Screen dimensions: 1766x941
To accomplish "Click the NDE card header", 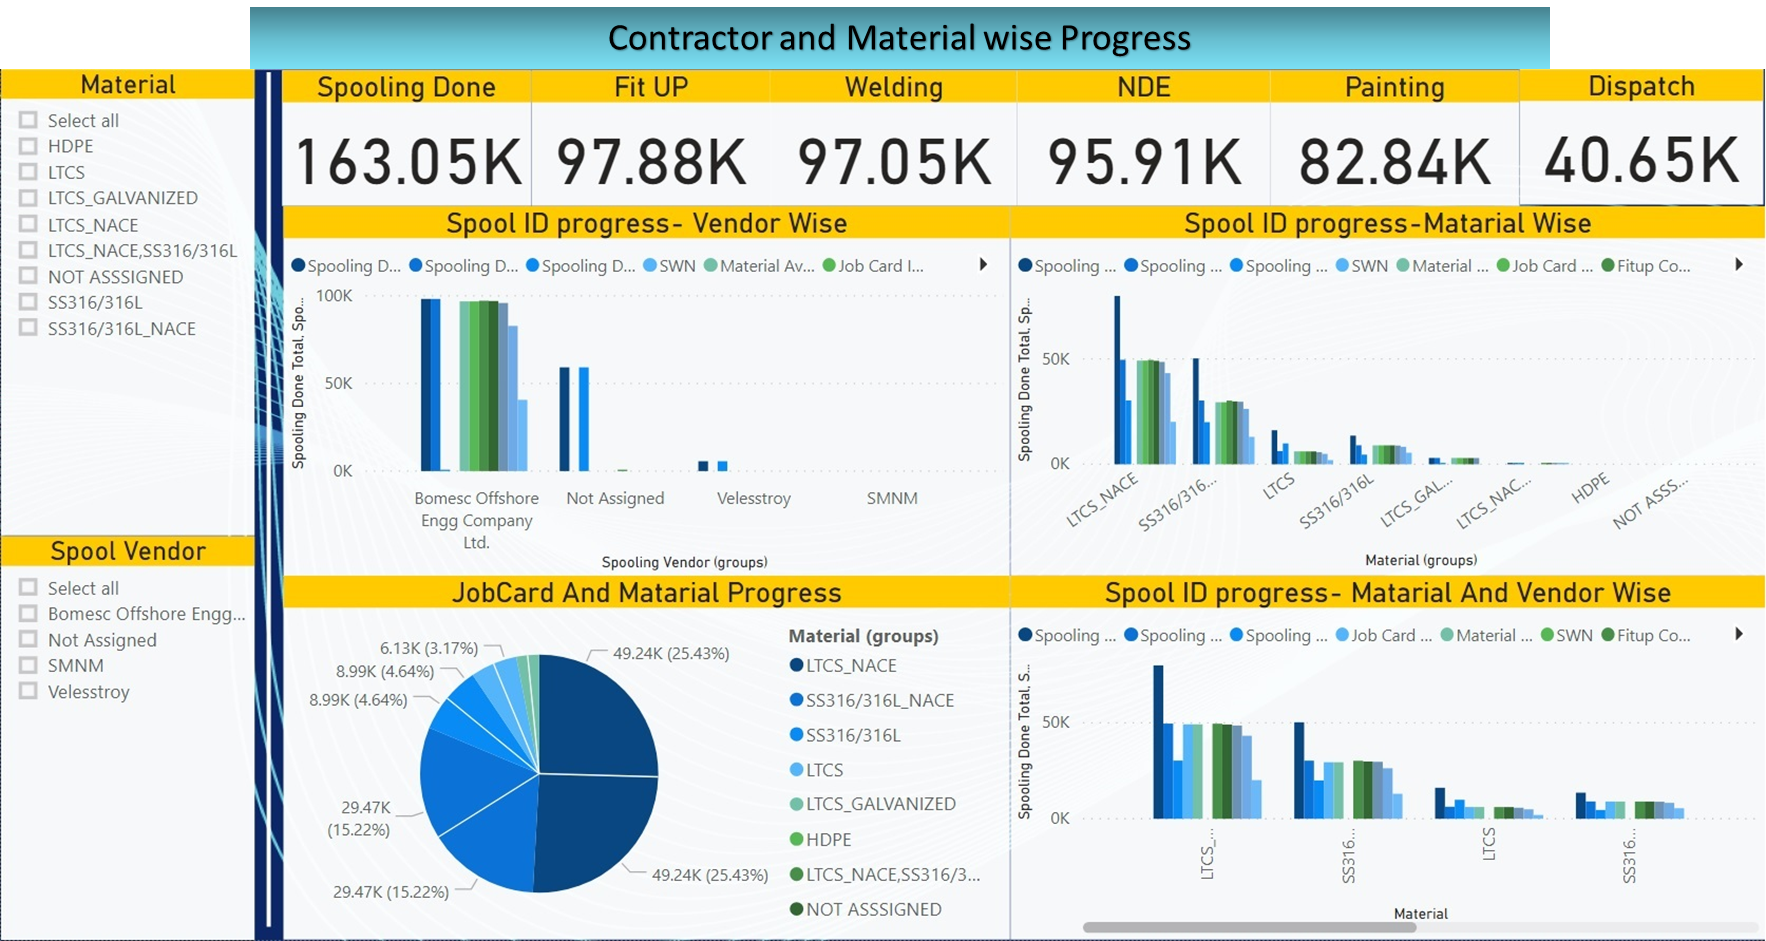I will pyautogui.click(x=1143, y=87).
